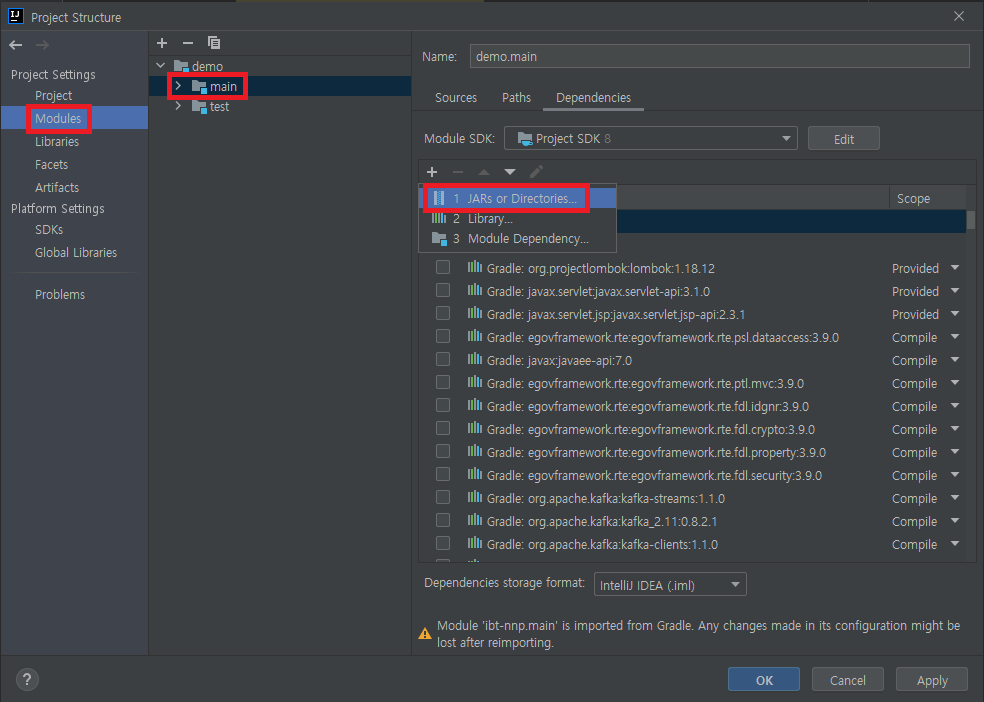Screen dimensions: 984x702
Task: Click library icon of kafka-streams dependency
Action: click(474, 498)
